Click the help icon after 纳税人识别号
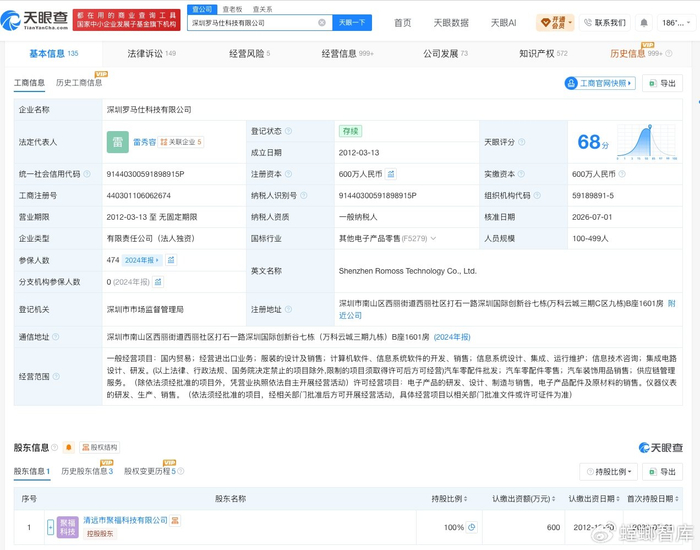Viewport: 700px width, 550px height. (x=304, y=195)
